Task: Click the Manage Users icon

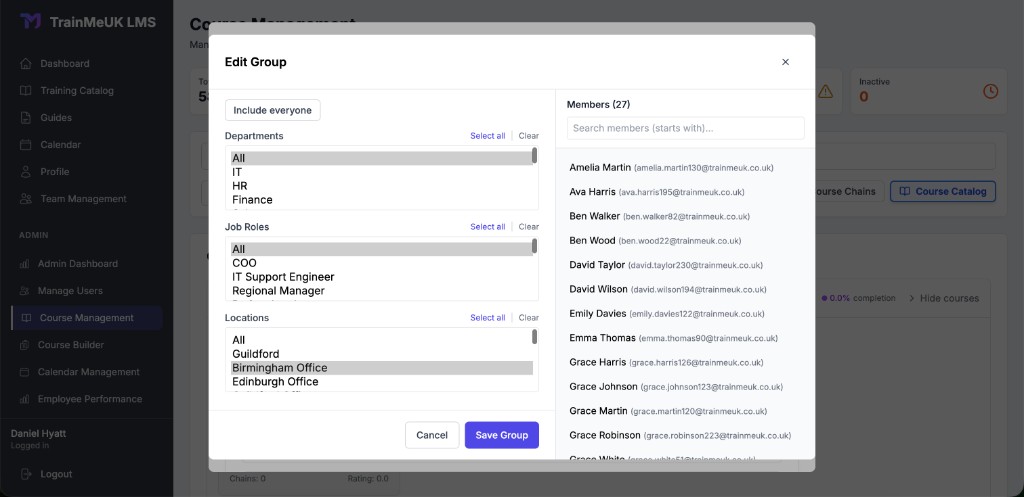Action: [x=24, y=291]
